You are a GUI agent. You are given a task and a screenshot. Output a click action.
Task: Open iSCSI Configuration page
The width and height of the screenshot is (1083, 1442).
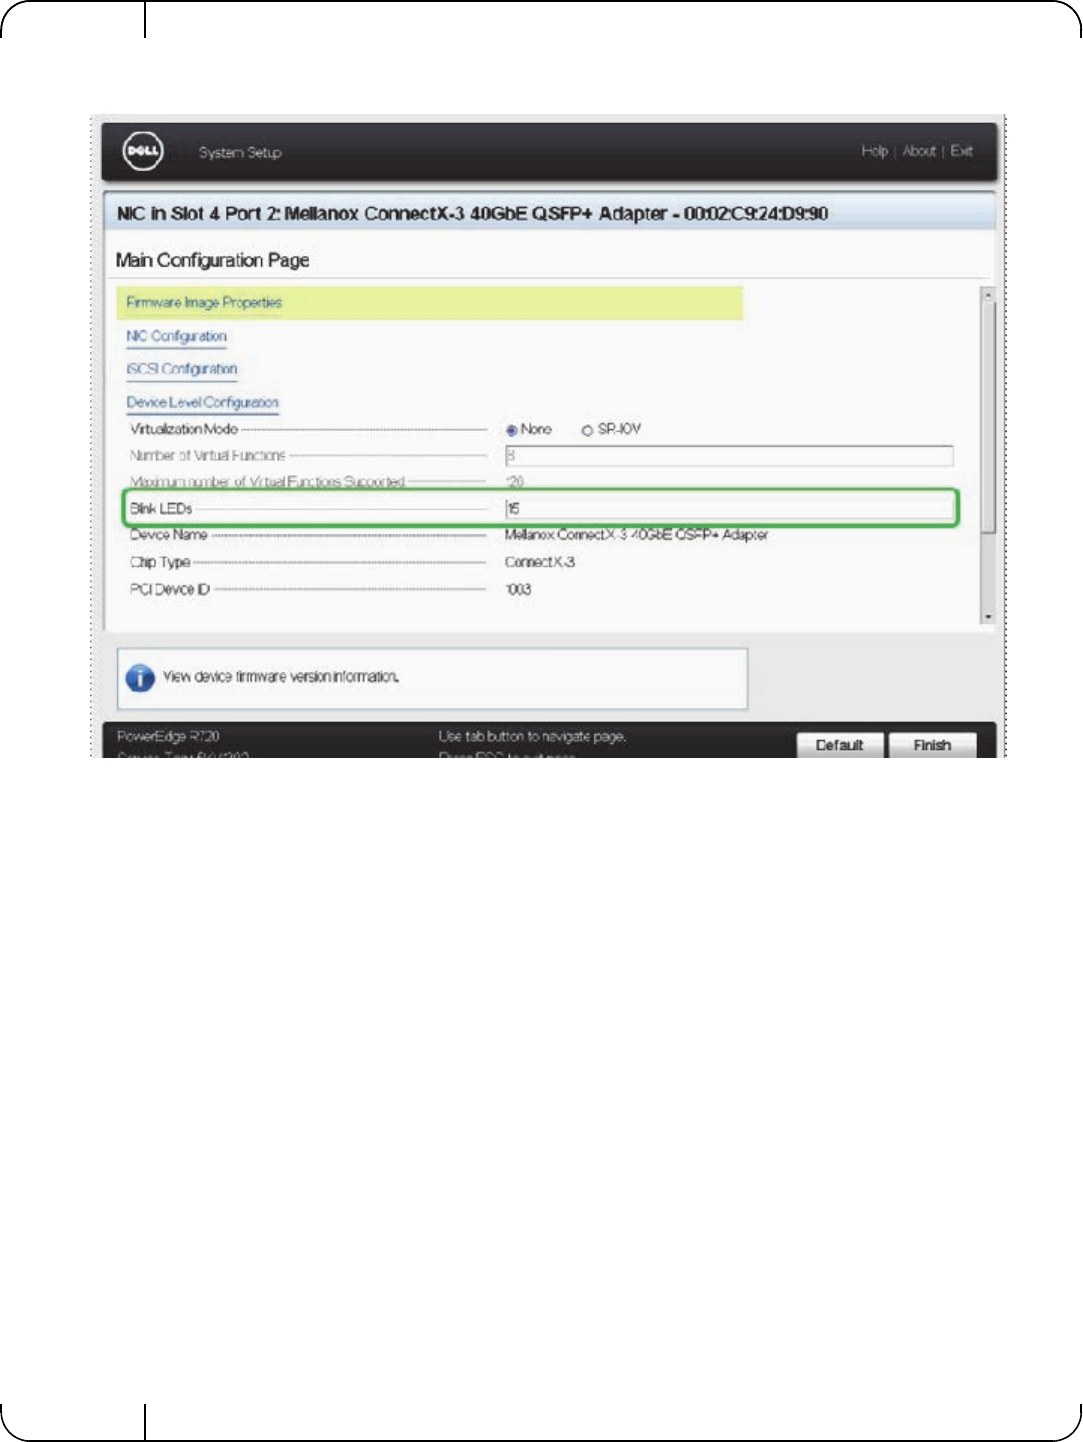point(182,369)
